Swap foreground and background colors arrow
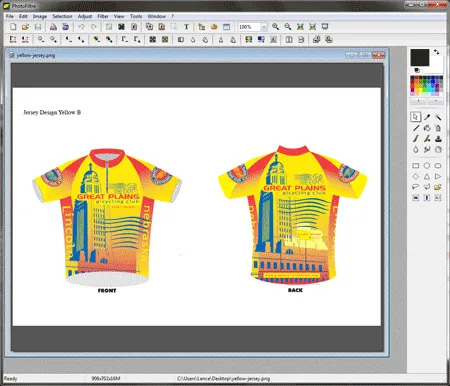Viewport: 450px width, 386px height. coord(436,52)
